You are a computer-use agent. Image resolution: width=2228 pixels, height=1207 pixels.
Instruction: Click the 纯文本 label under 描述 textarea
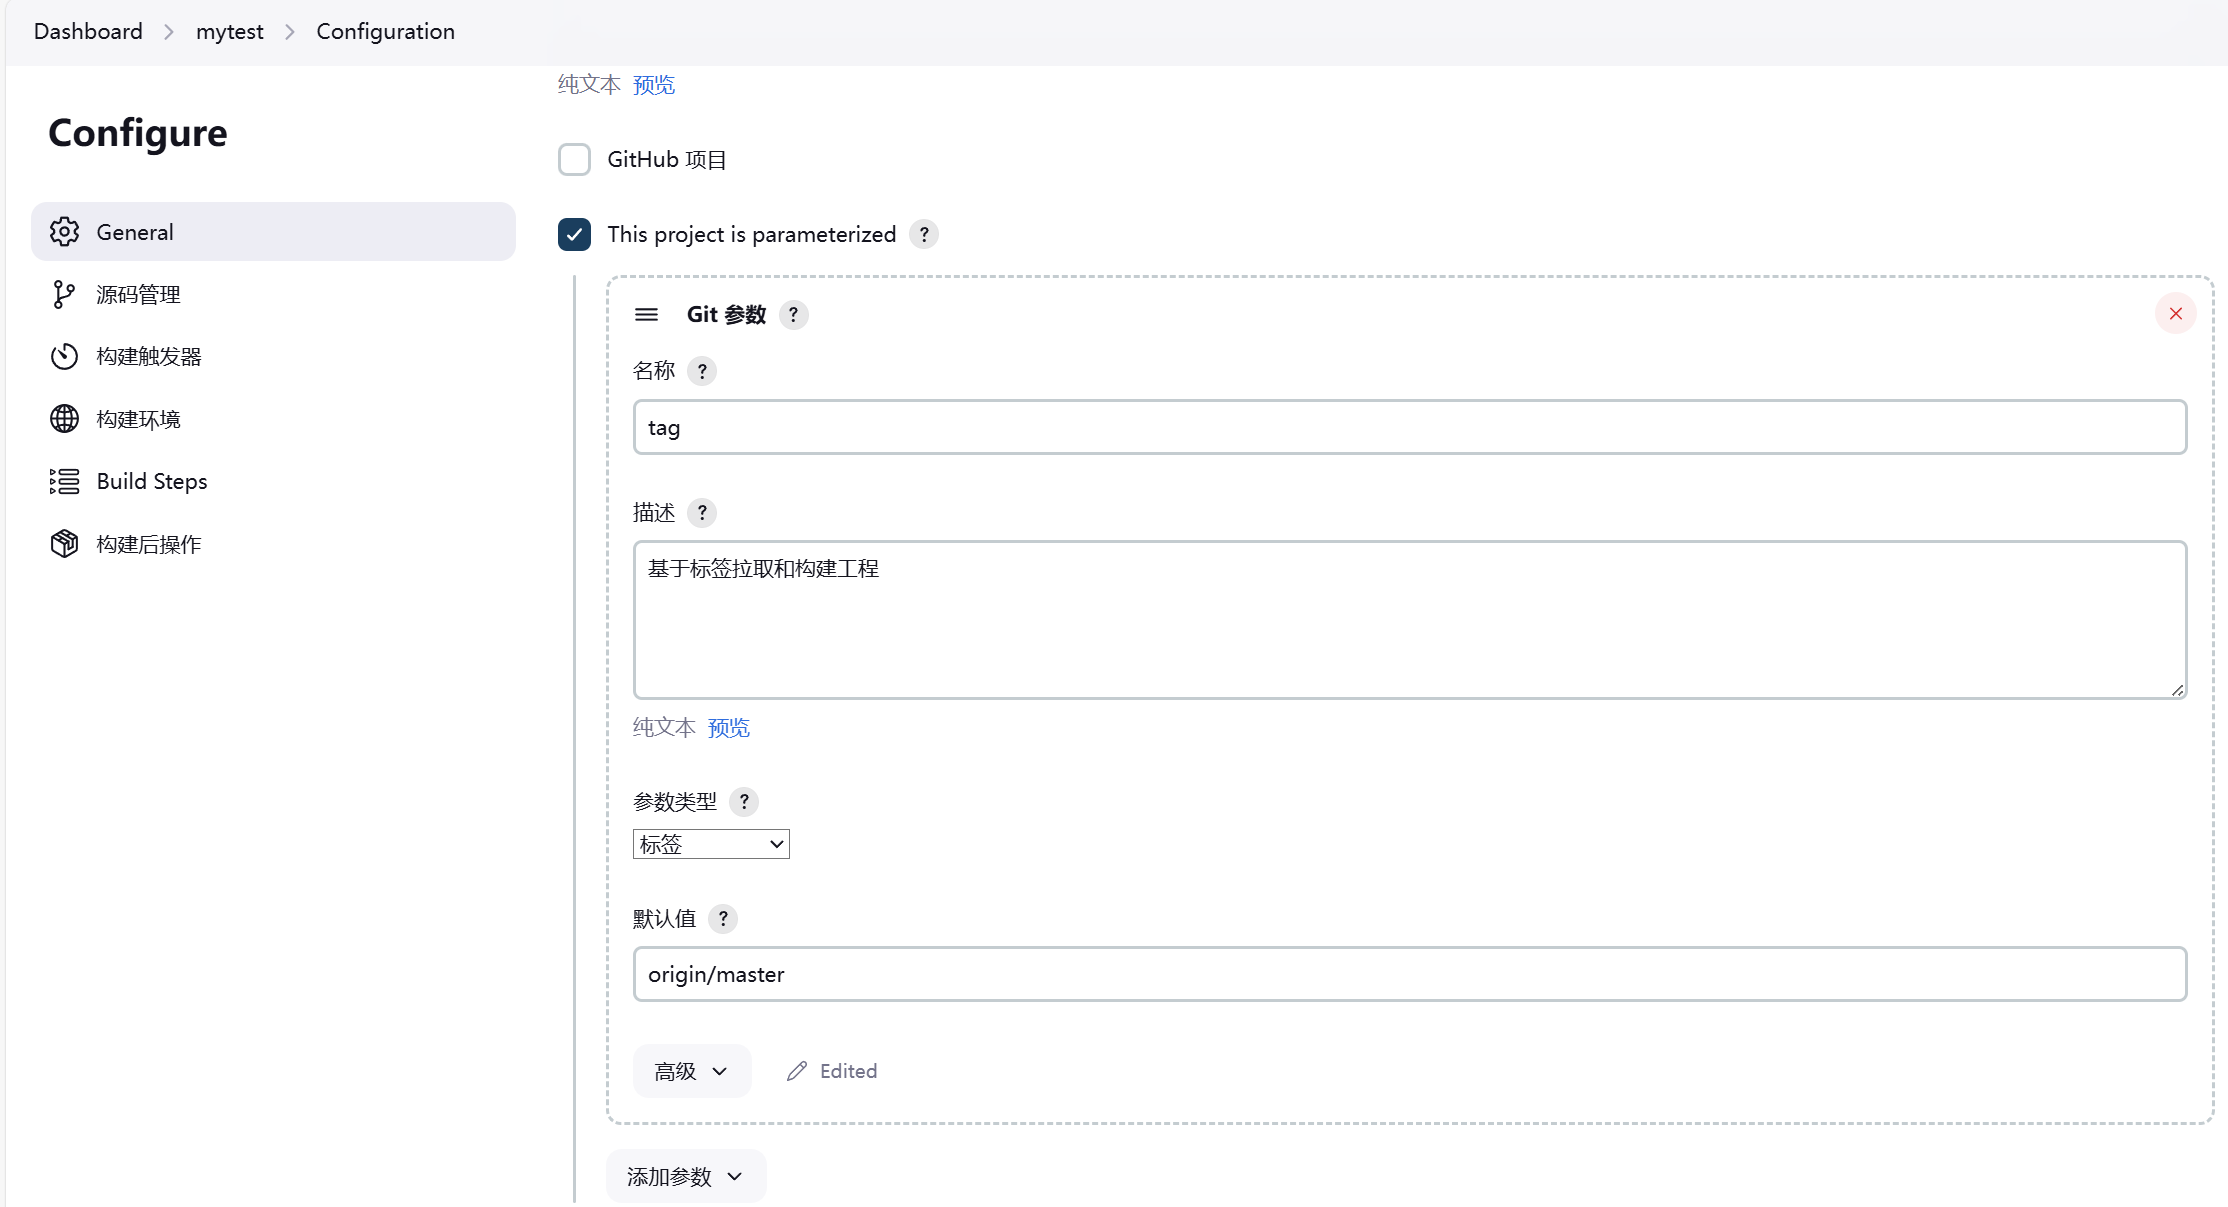coord(664,728)
